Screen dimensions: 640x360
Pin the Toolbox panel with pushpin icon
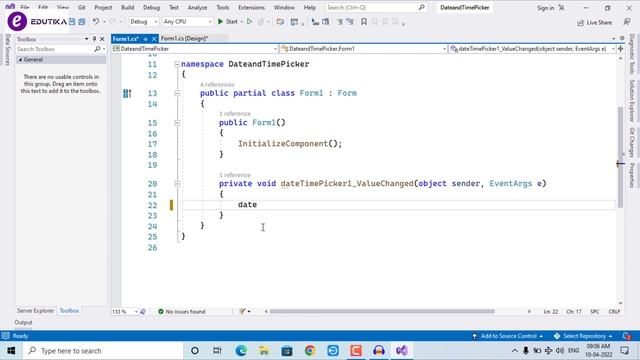94,39
